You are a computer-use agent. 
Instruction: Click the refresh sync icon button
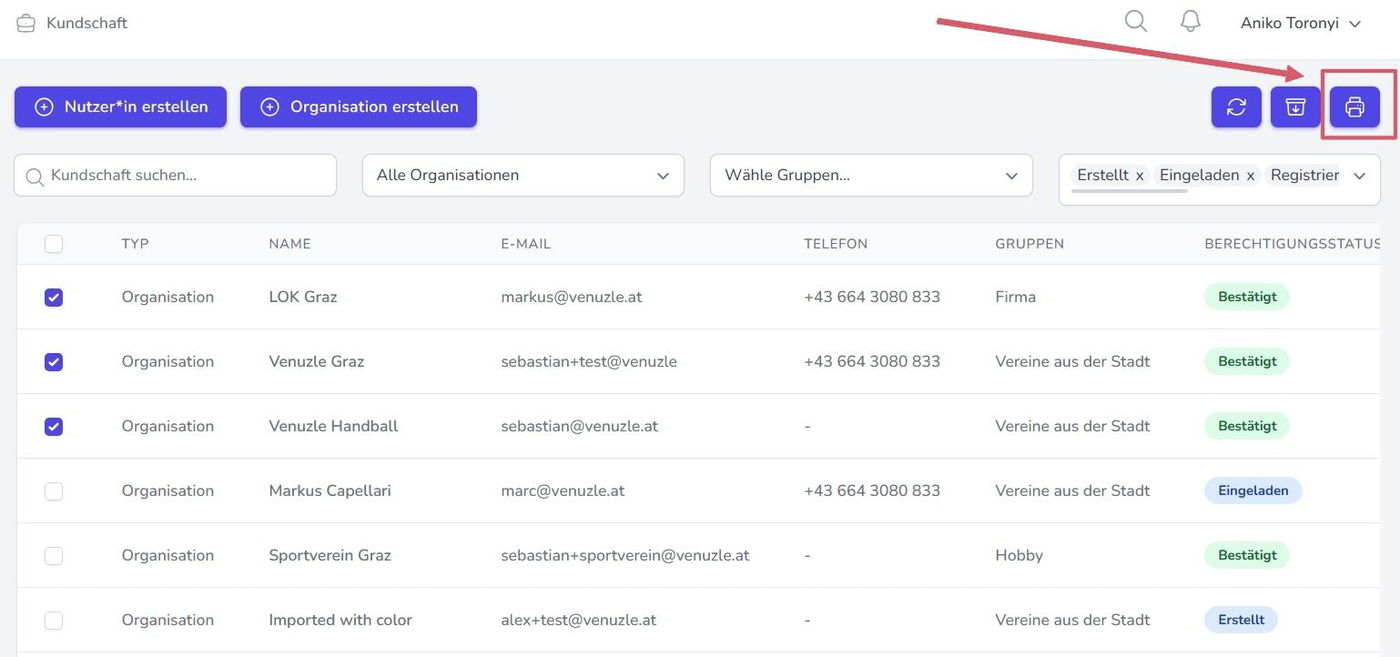pyautogui.click(x=1236, y=107)
